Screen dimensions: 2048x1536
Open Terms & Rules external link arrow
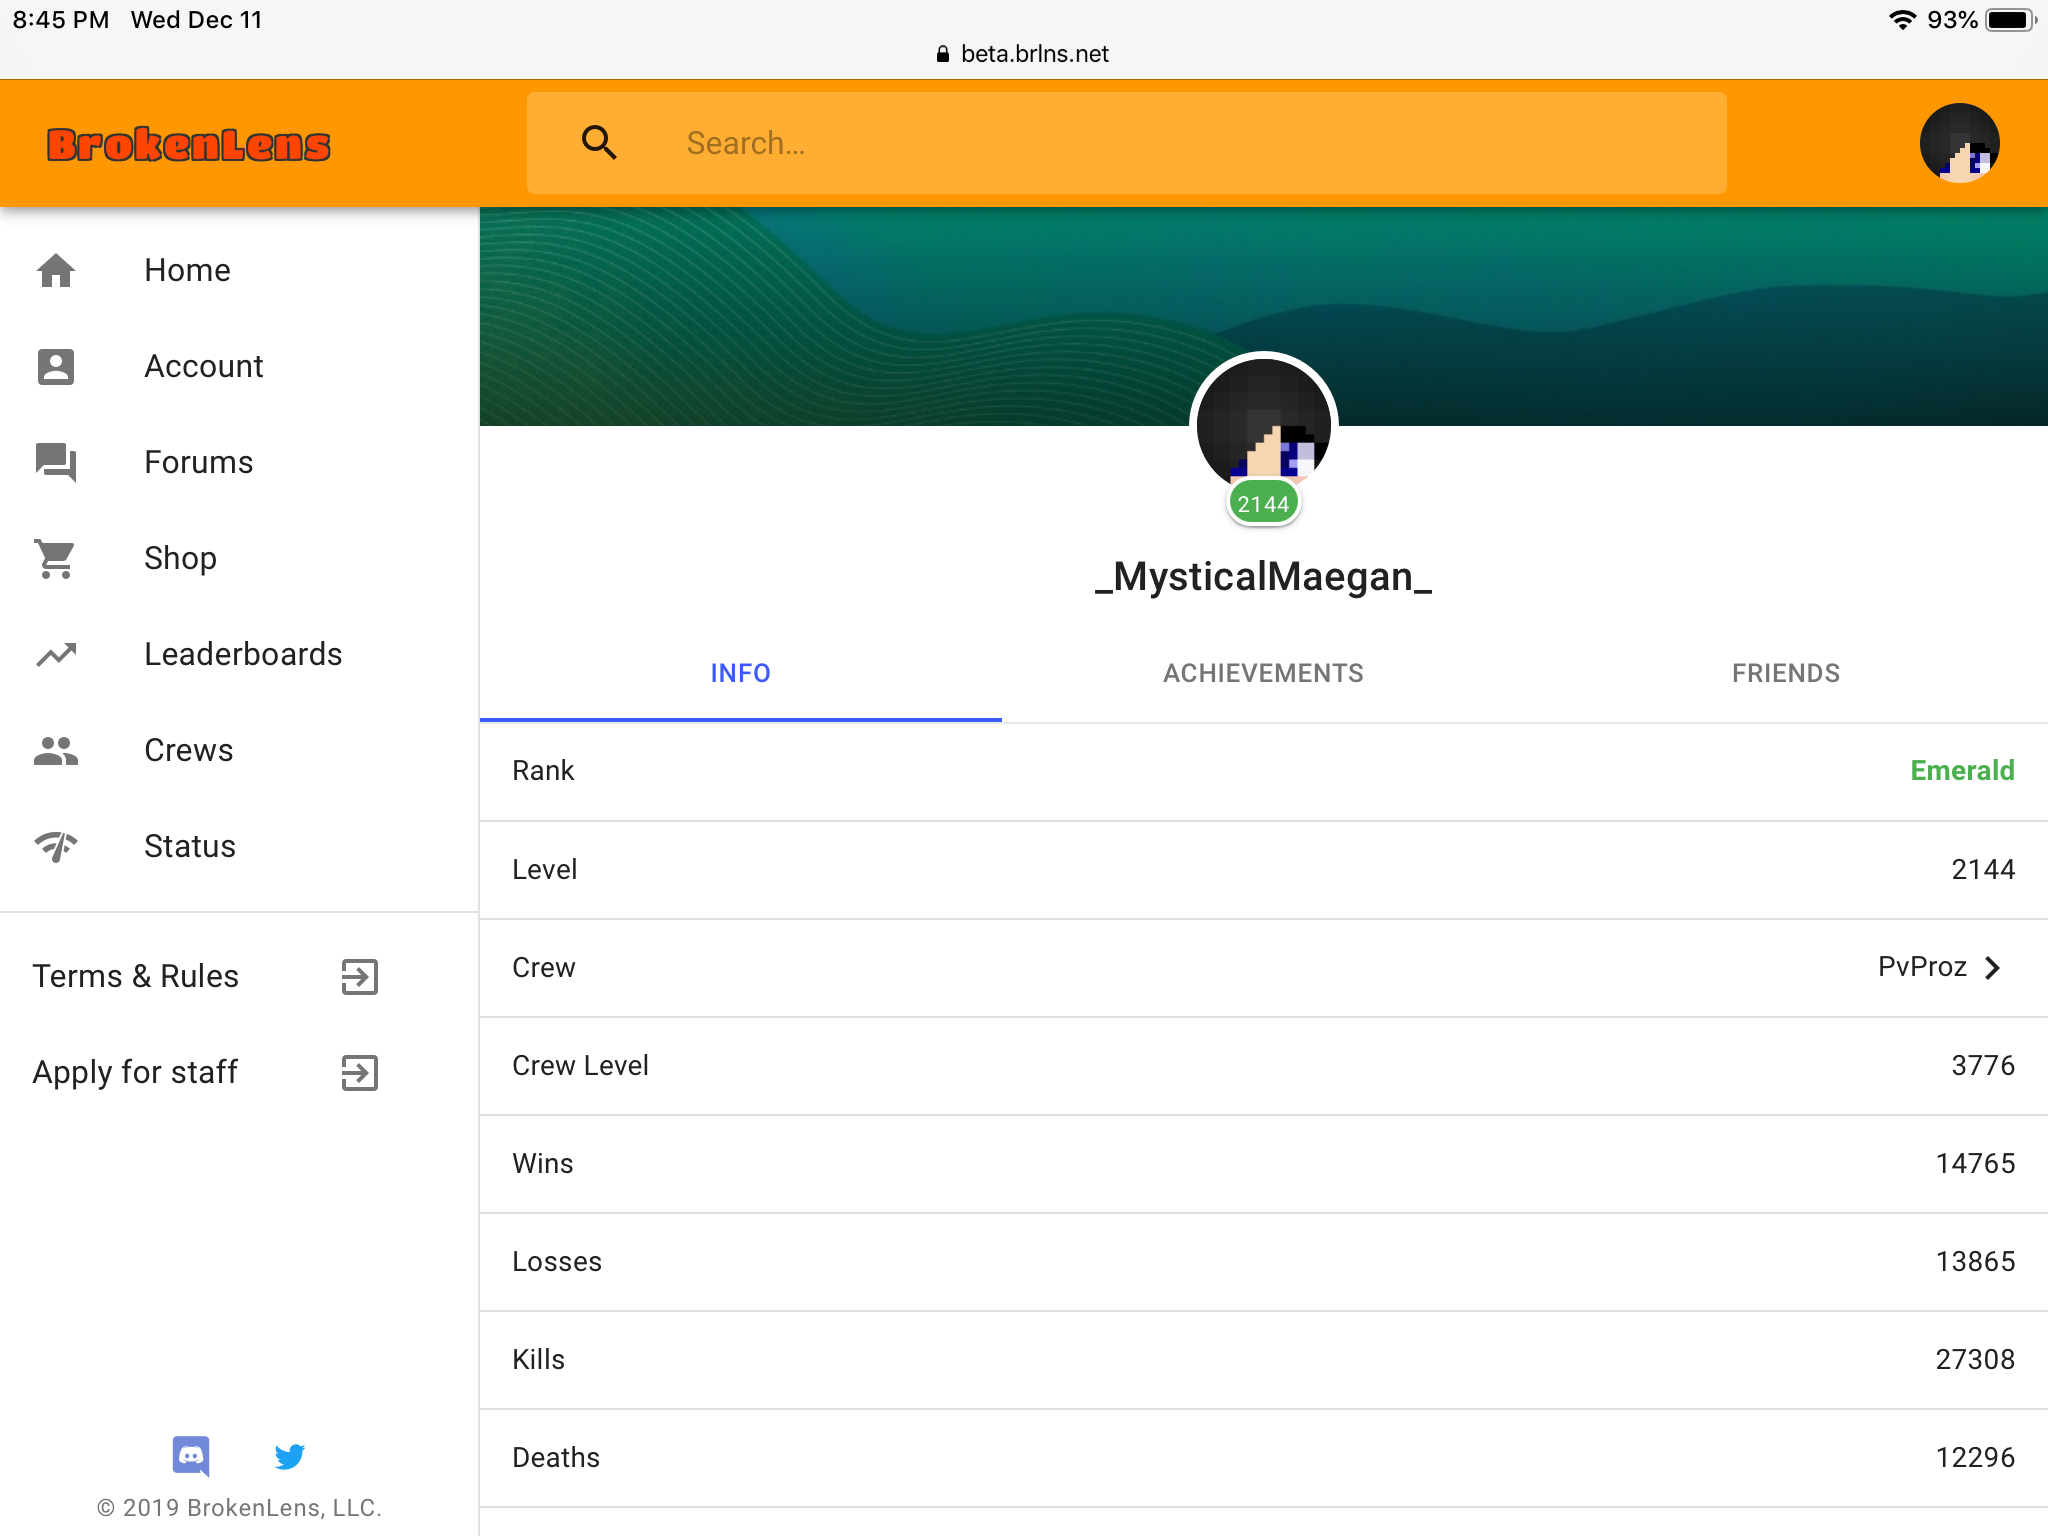point(359,977)
